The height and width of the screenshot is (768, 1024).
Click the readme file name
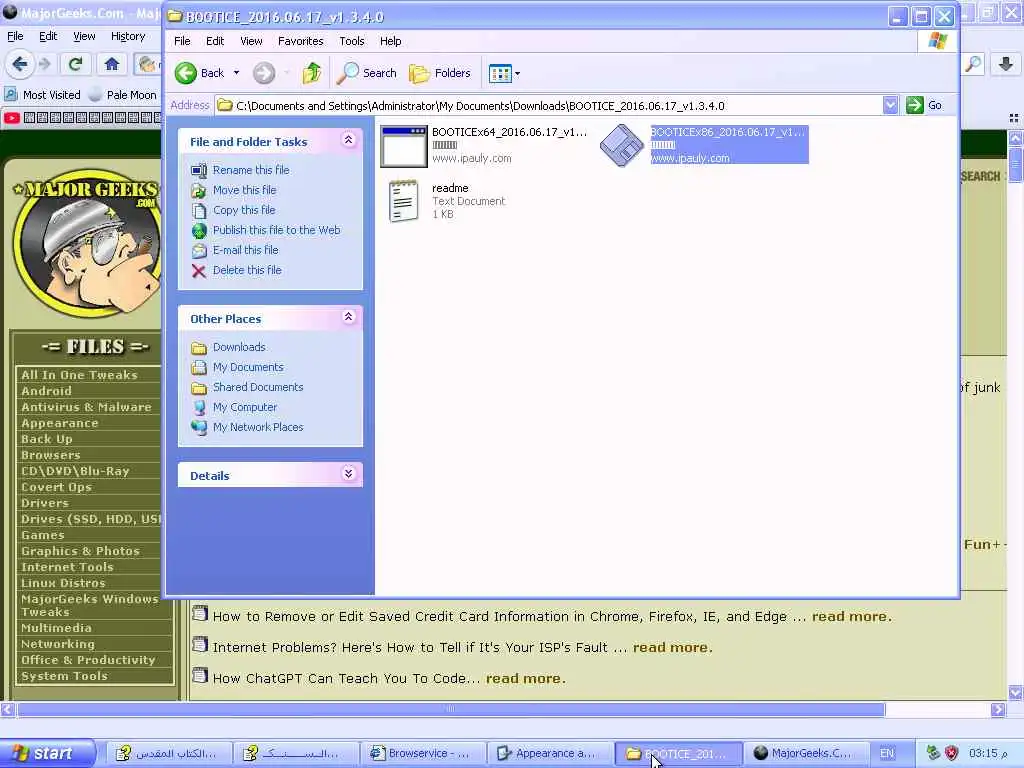point(450,188)
